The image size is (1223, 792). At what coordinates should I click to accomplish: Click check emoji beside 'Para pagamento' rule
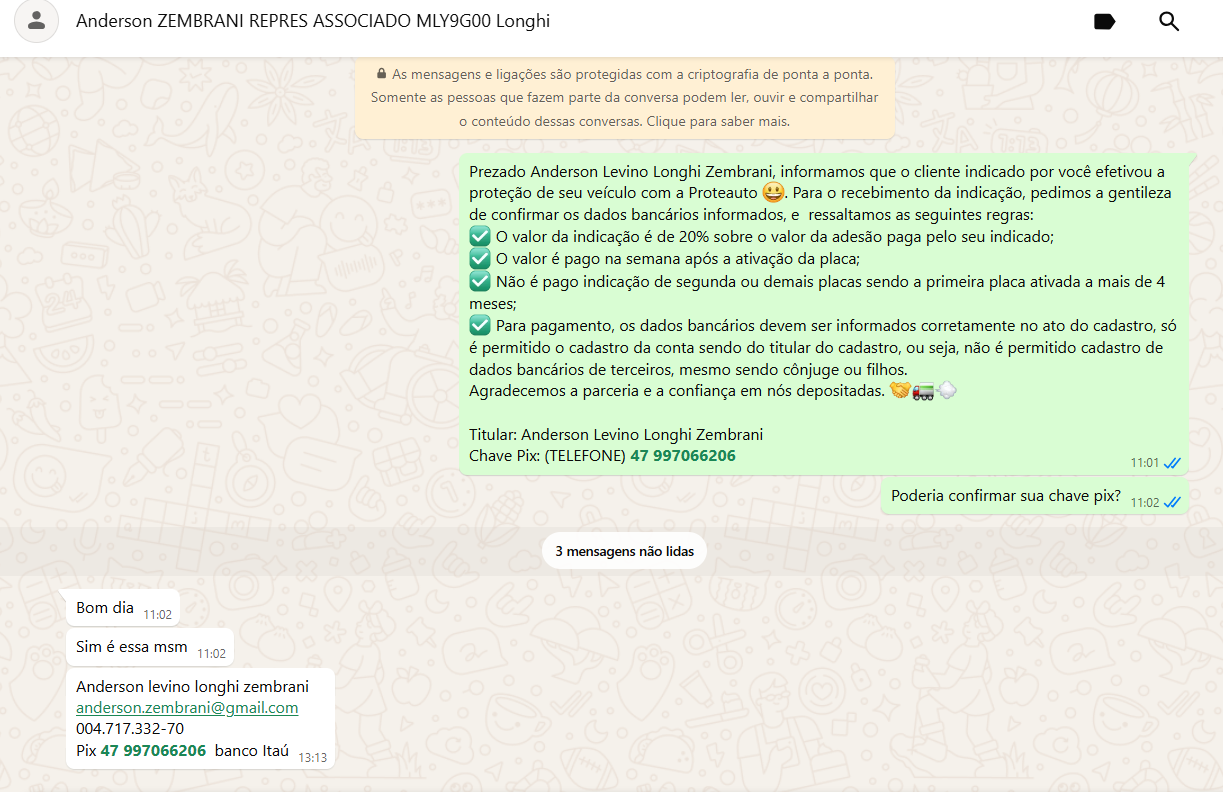click(480, 325)
